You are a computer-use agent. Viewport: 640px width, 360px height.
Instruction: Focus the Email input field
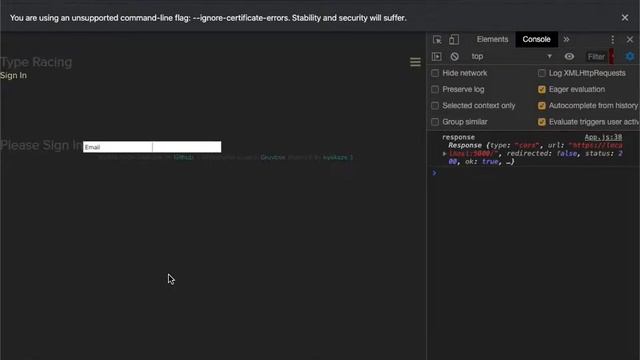pos(118,147)
